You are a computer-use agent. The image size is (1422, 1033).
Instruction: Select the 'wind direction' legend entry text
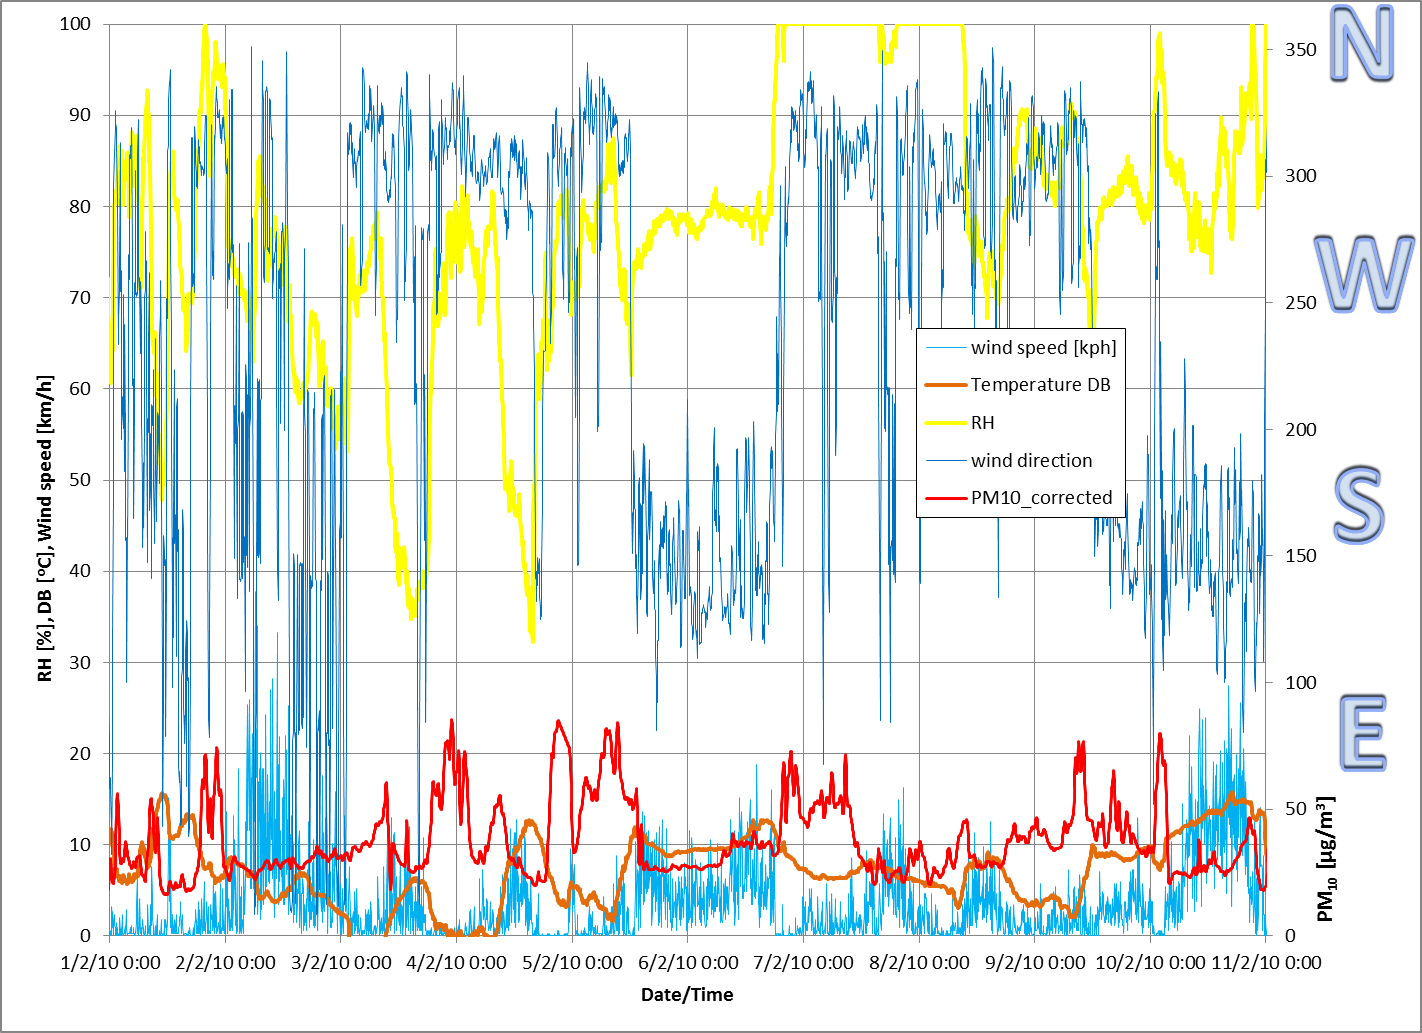(x=1031, y=461)
